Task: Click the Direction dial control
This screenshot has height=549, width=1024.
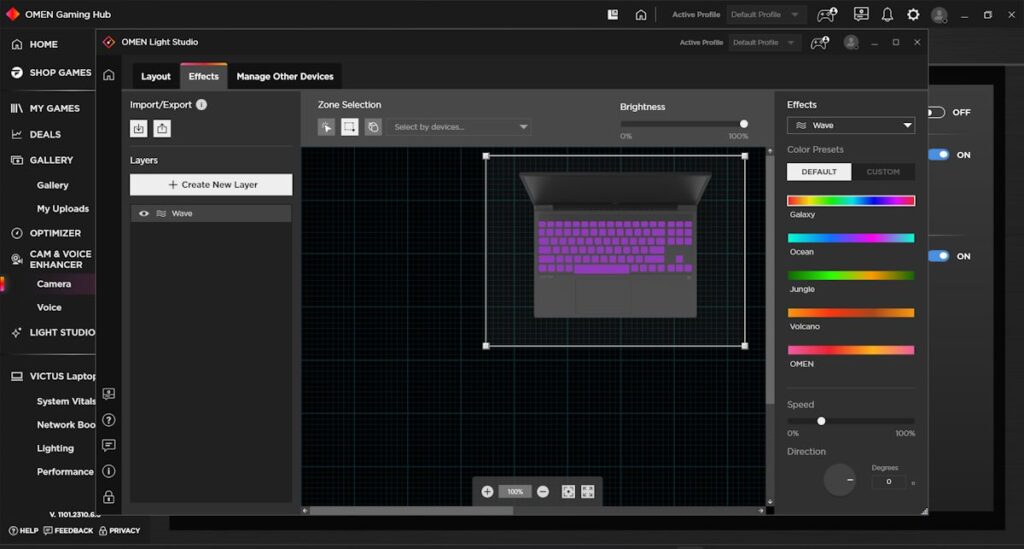Action: click(840, 480)
